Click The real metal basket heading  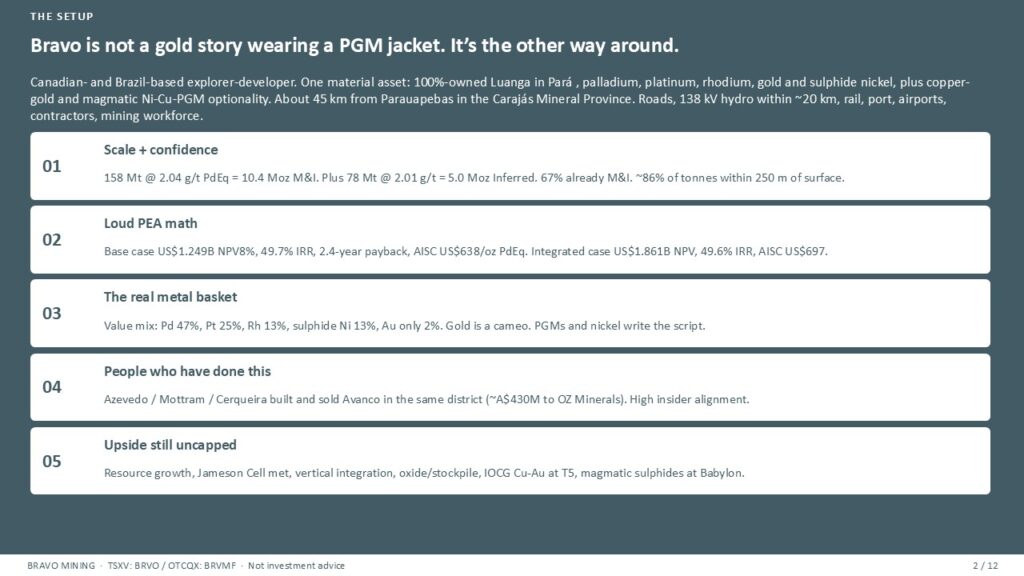point(170,297)
